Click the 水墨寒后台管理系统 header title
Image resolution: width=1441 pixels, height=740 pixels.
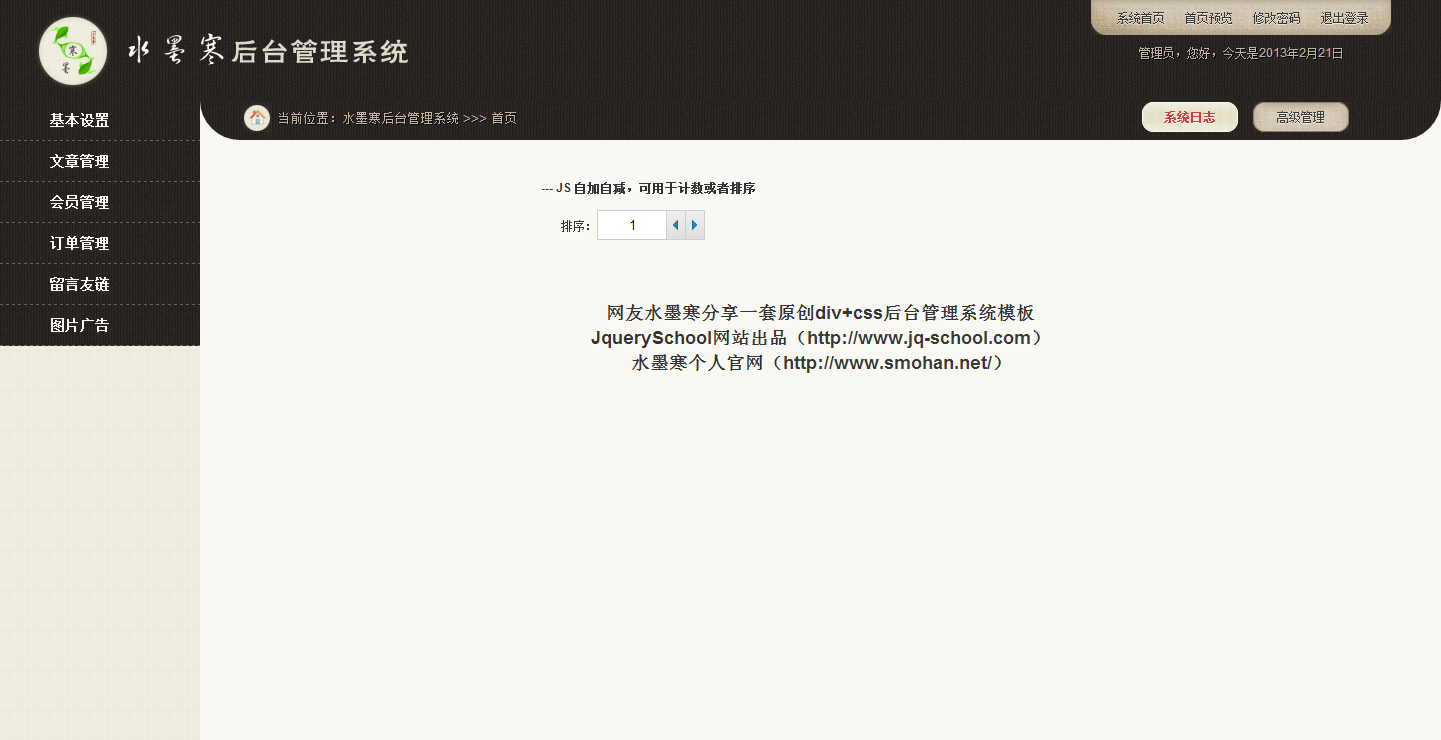pos(268,51)
